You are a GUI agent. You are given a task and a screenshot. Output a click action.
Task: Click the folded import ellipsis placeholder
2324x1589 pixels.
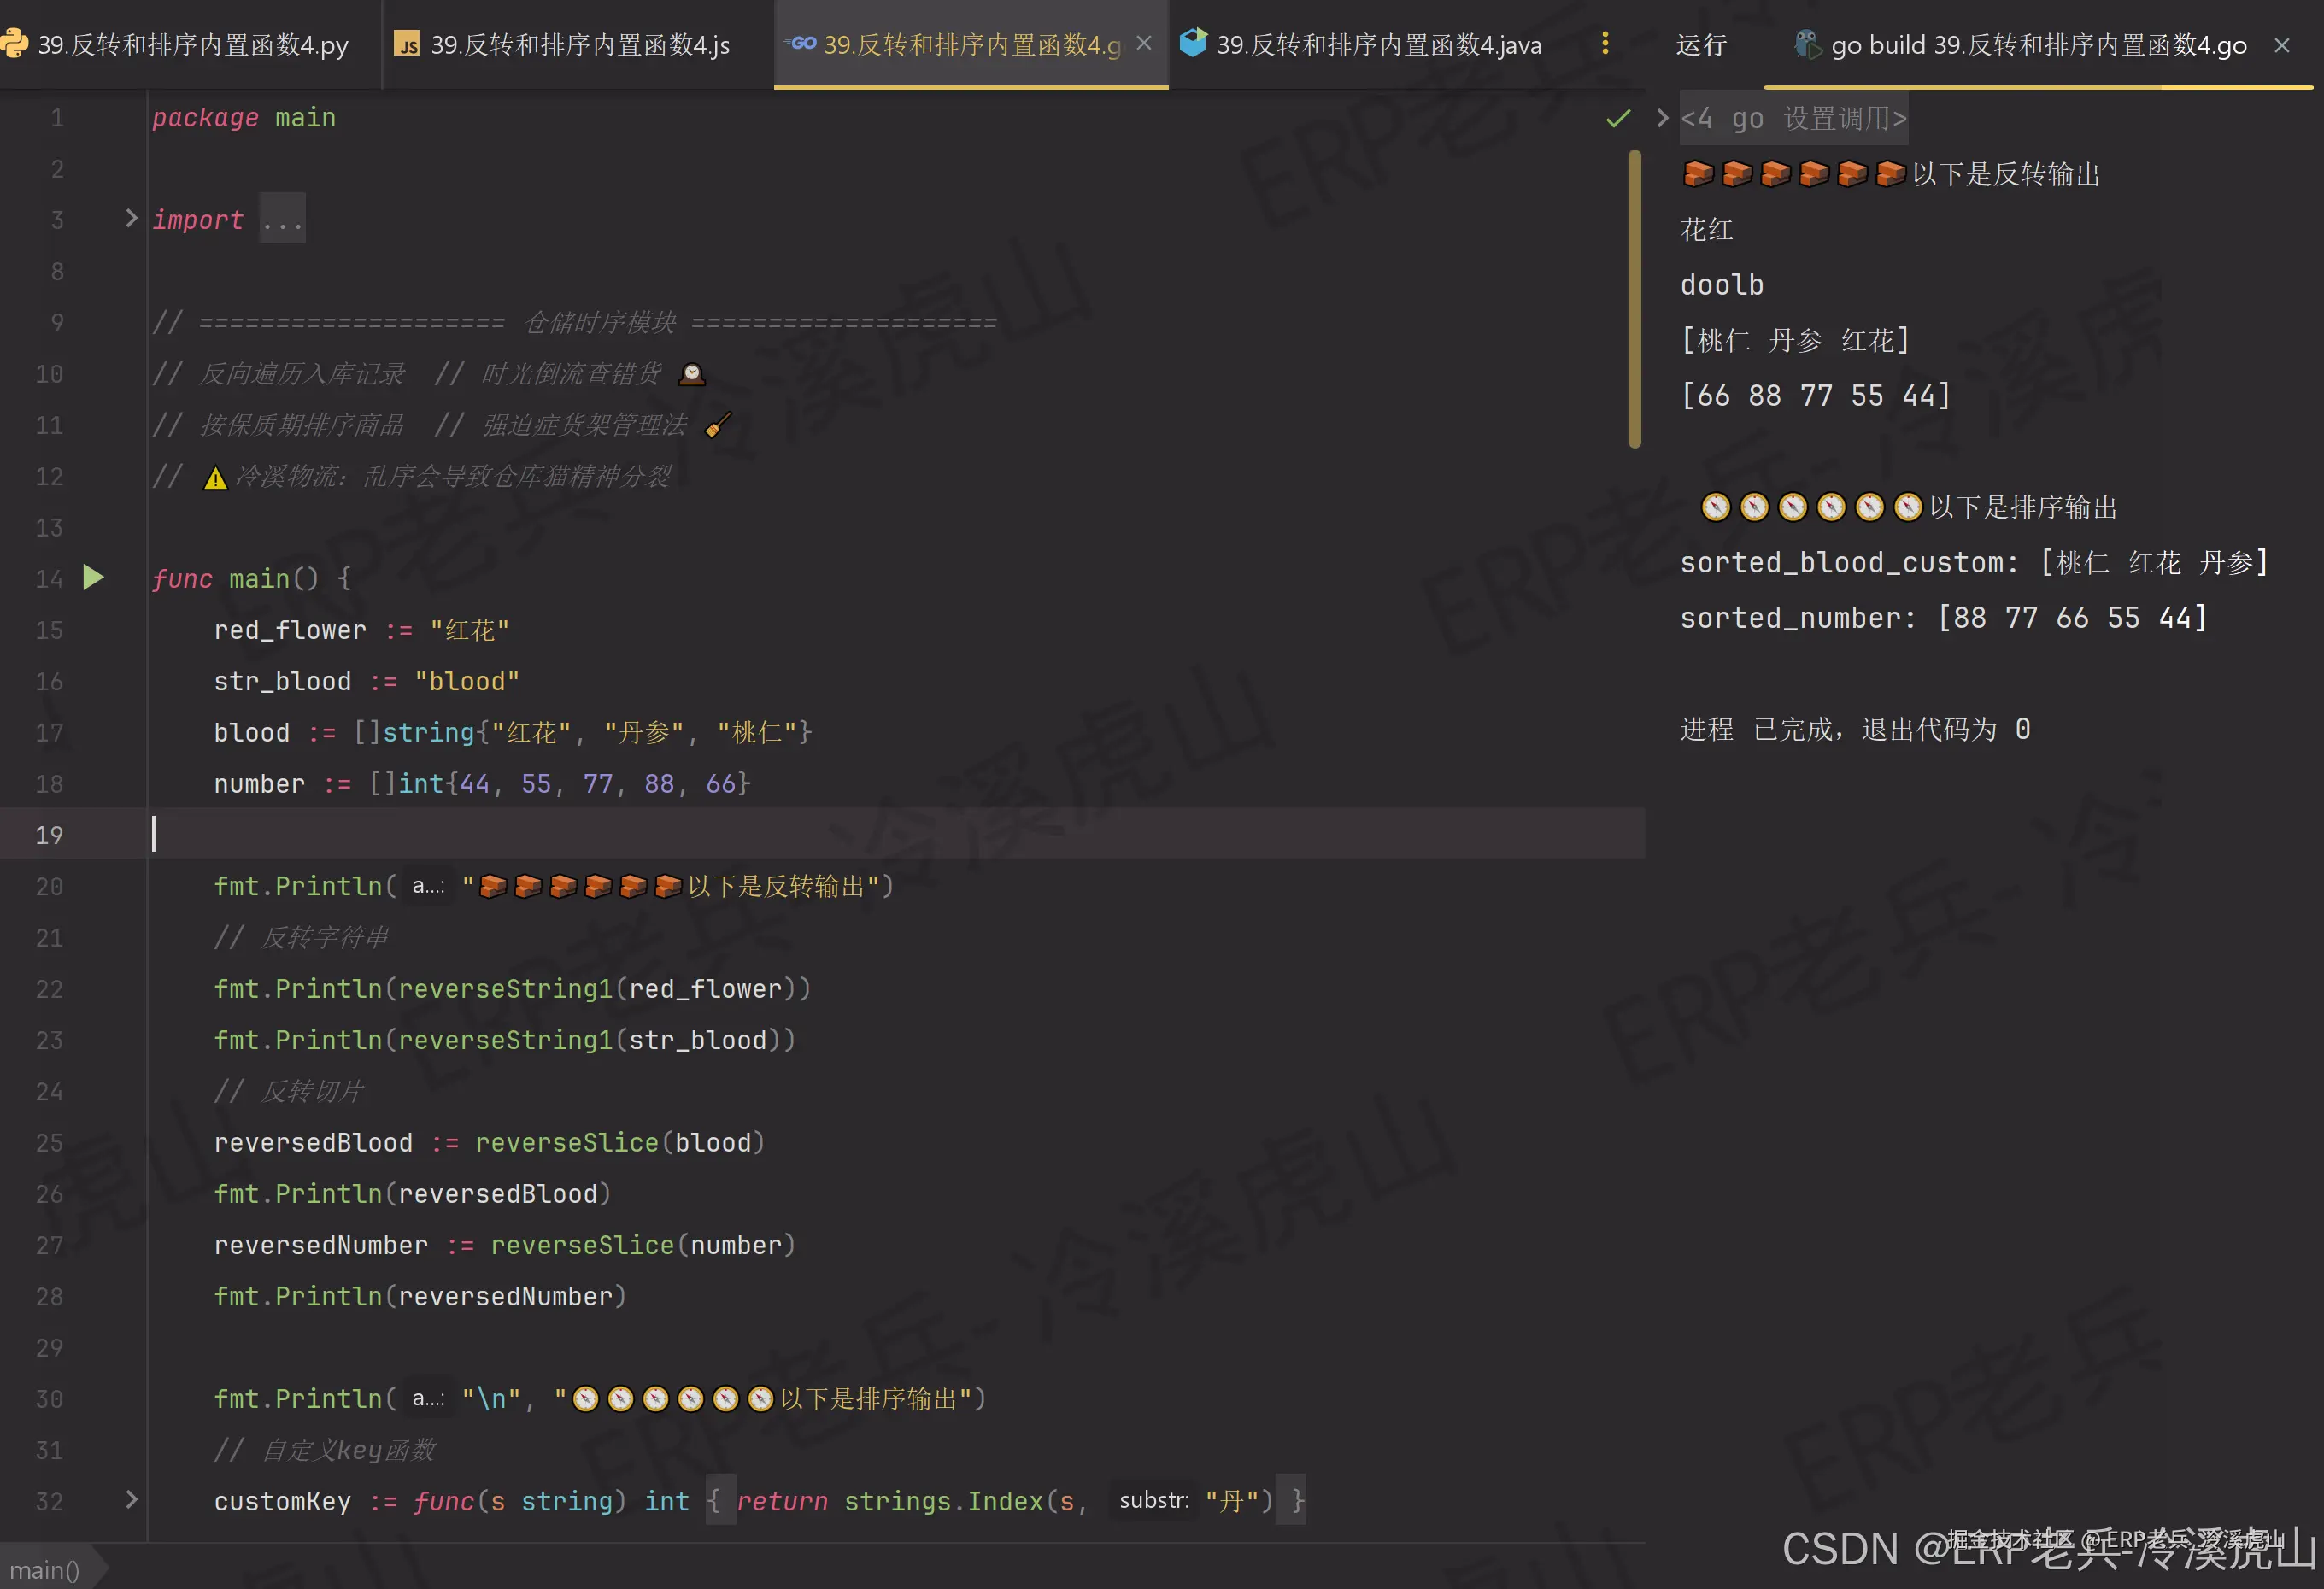(283, 219)
